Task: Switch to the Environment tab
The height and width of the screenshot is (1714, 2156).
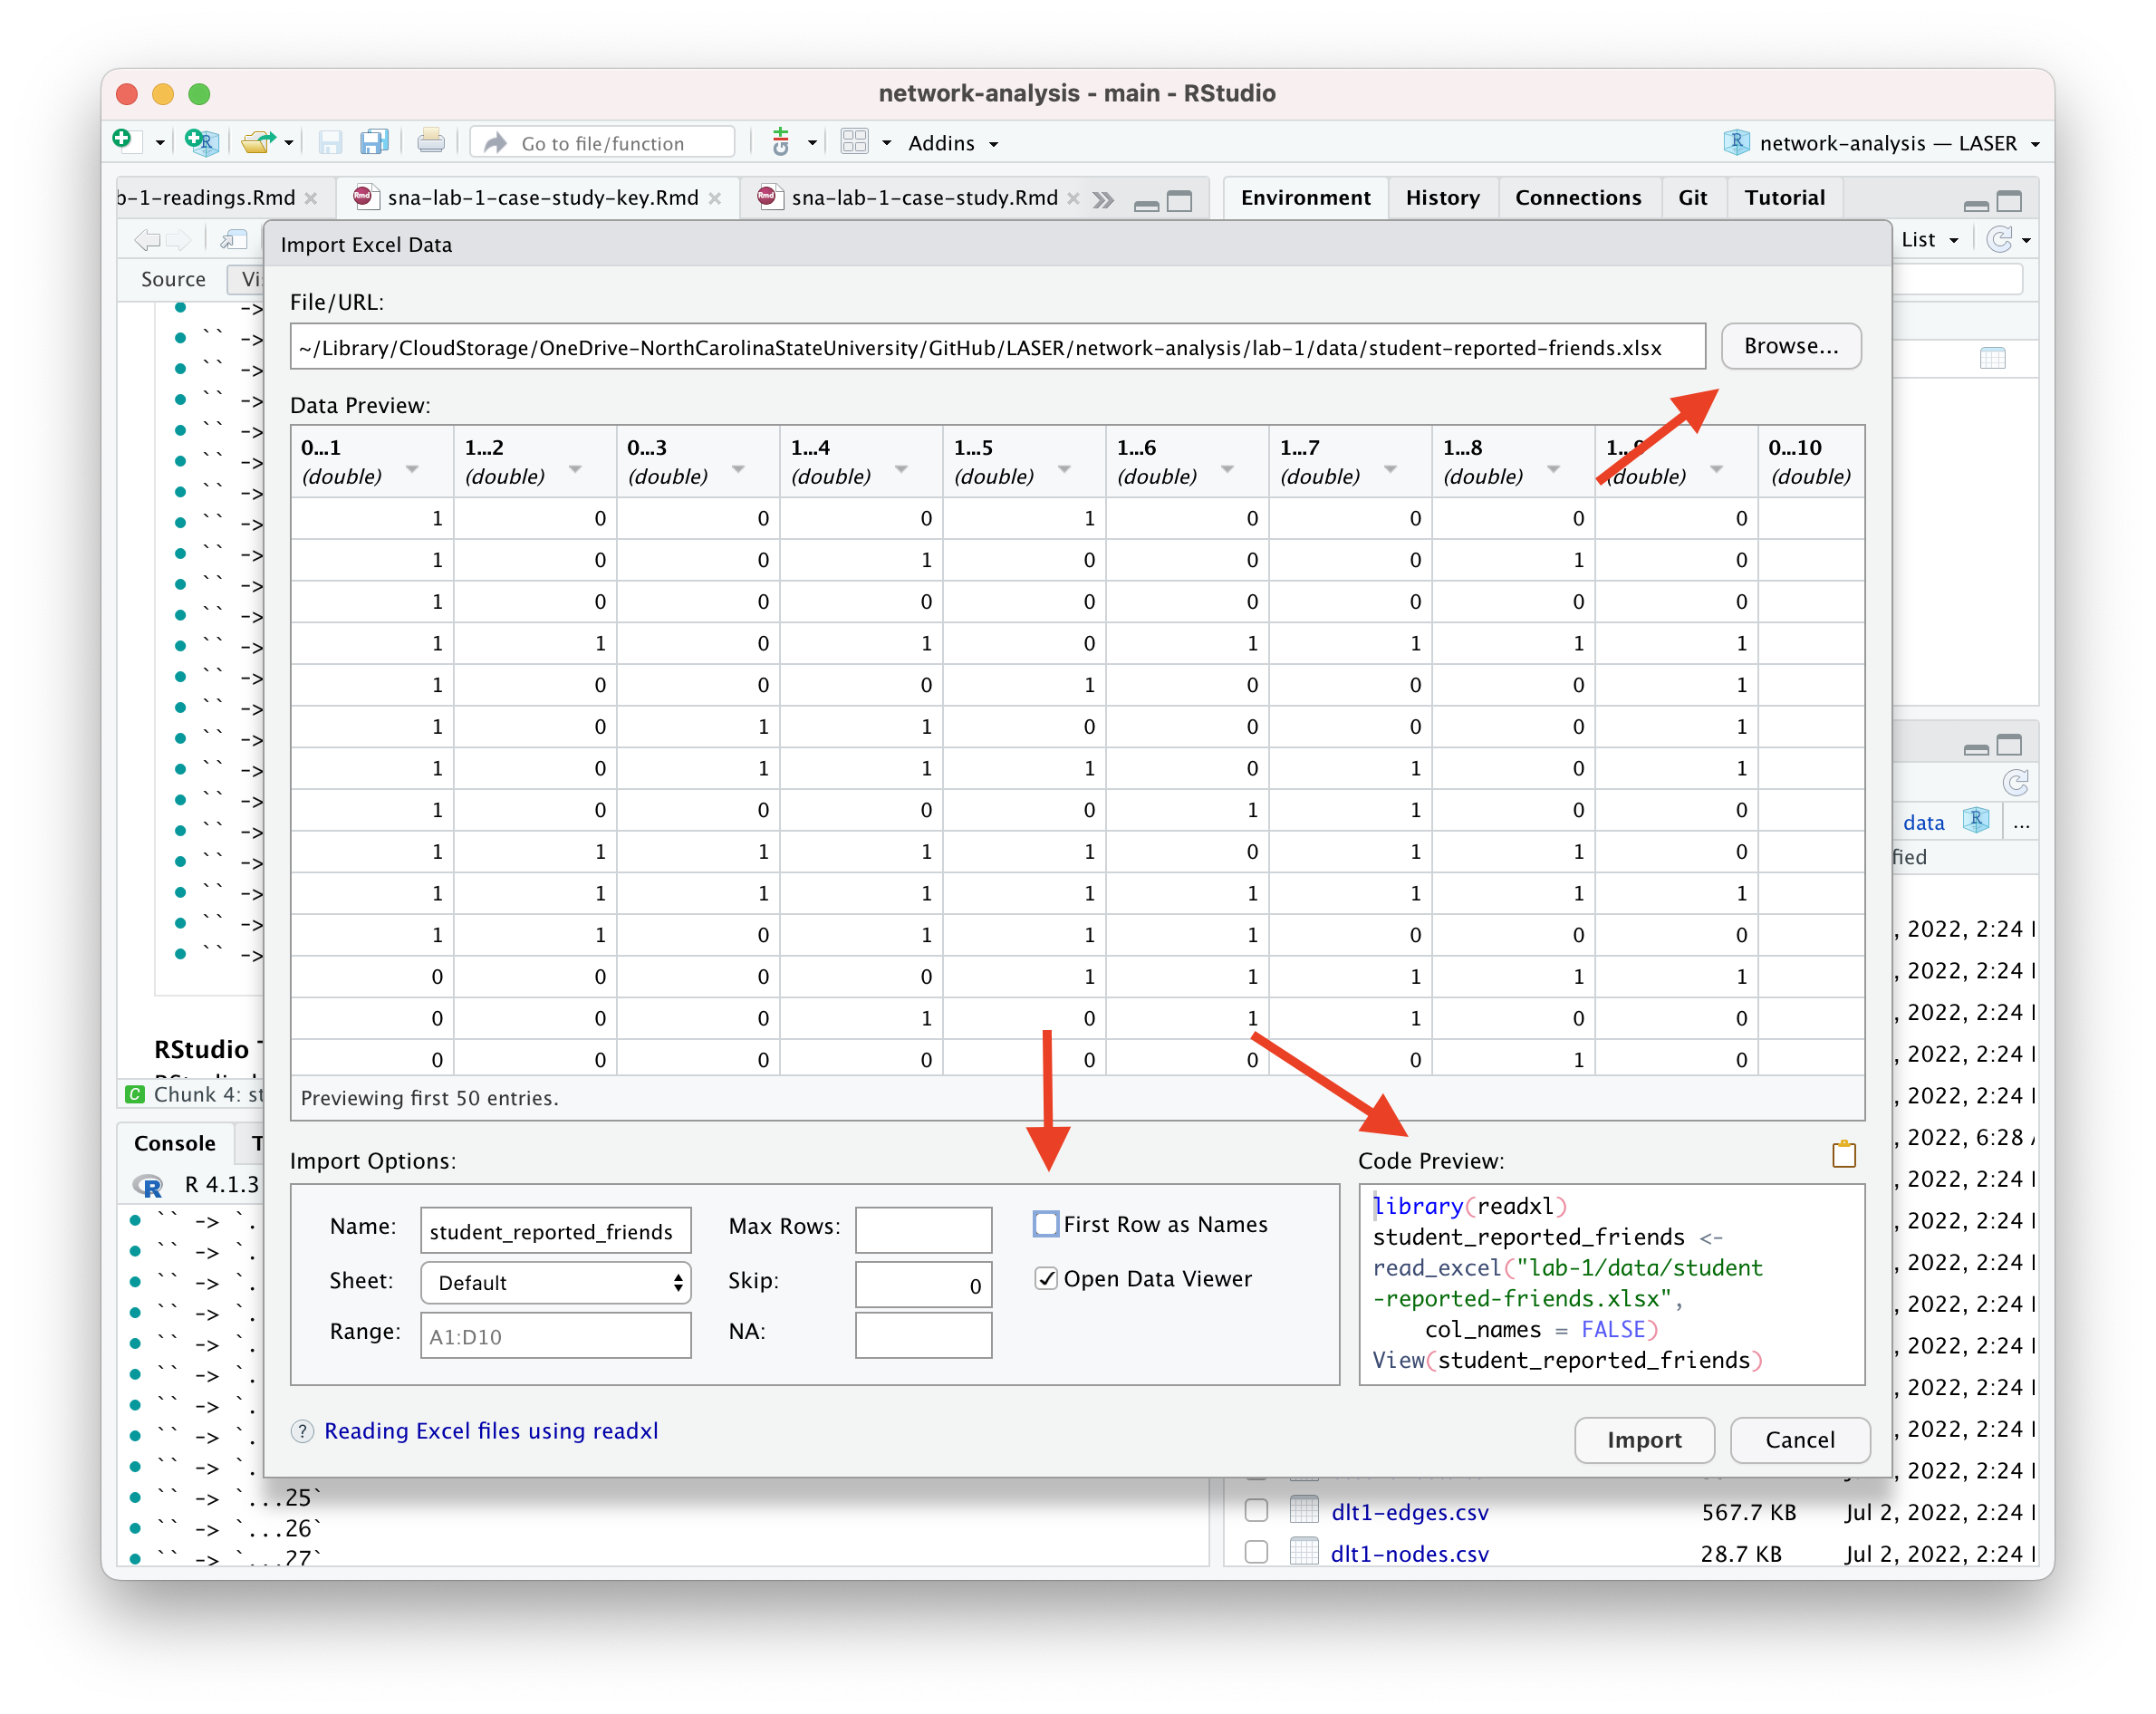Action: click(1305, 197)
